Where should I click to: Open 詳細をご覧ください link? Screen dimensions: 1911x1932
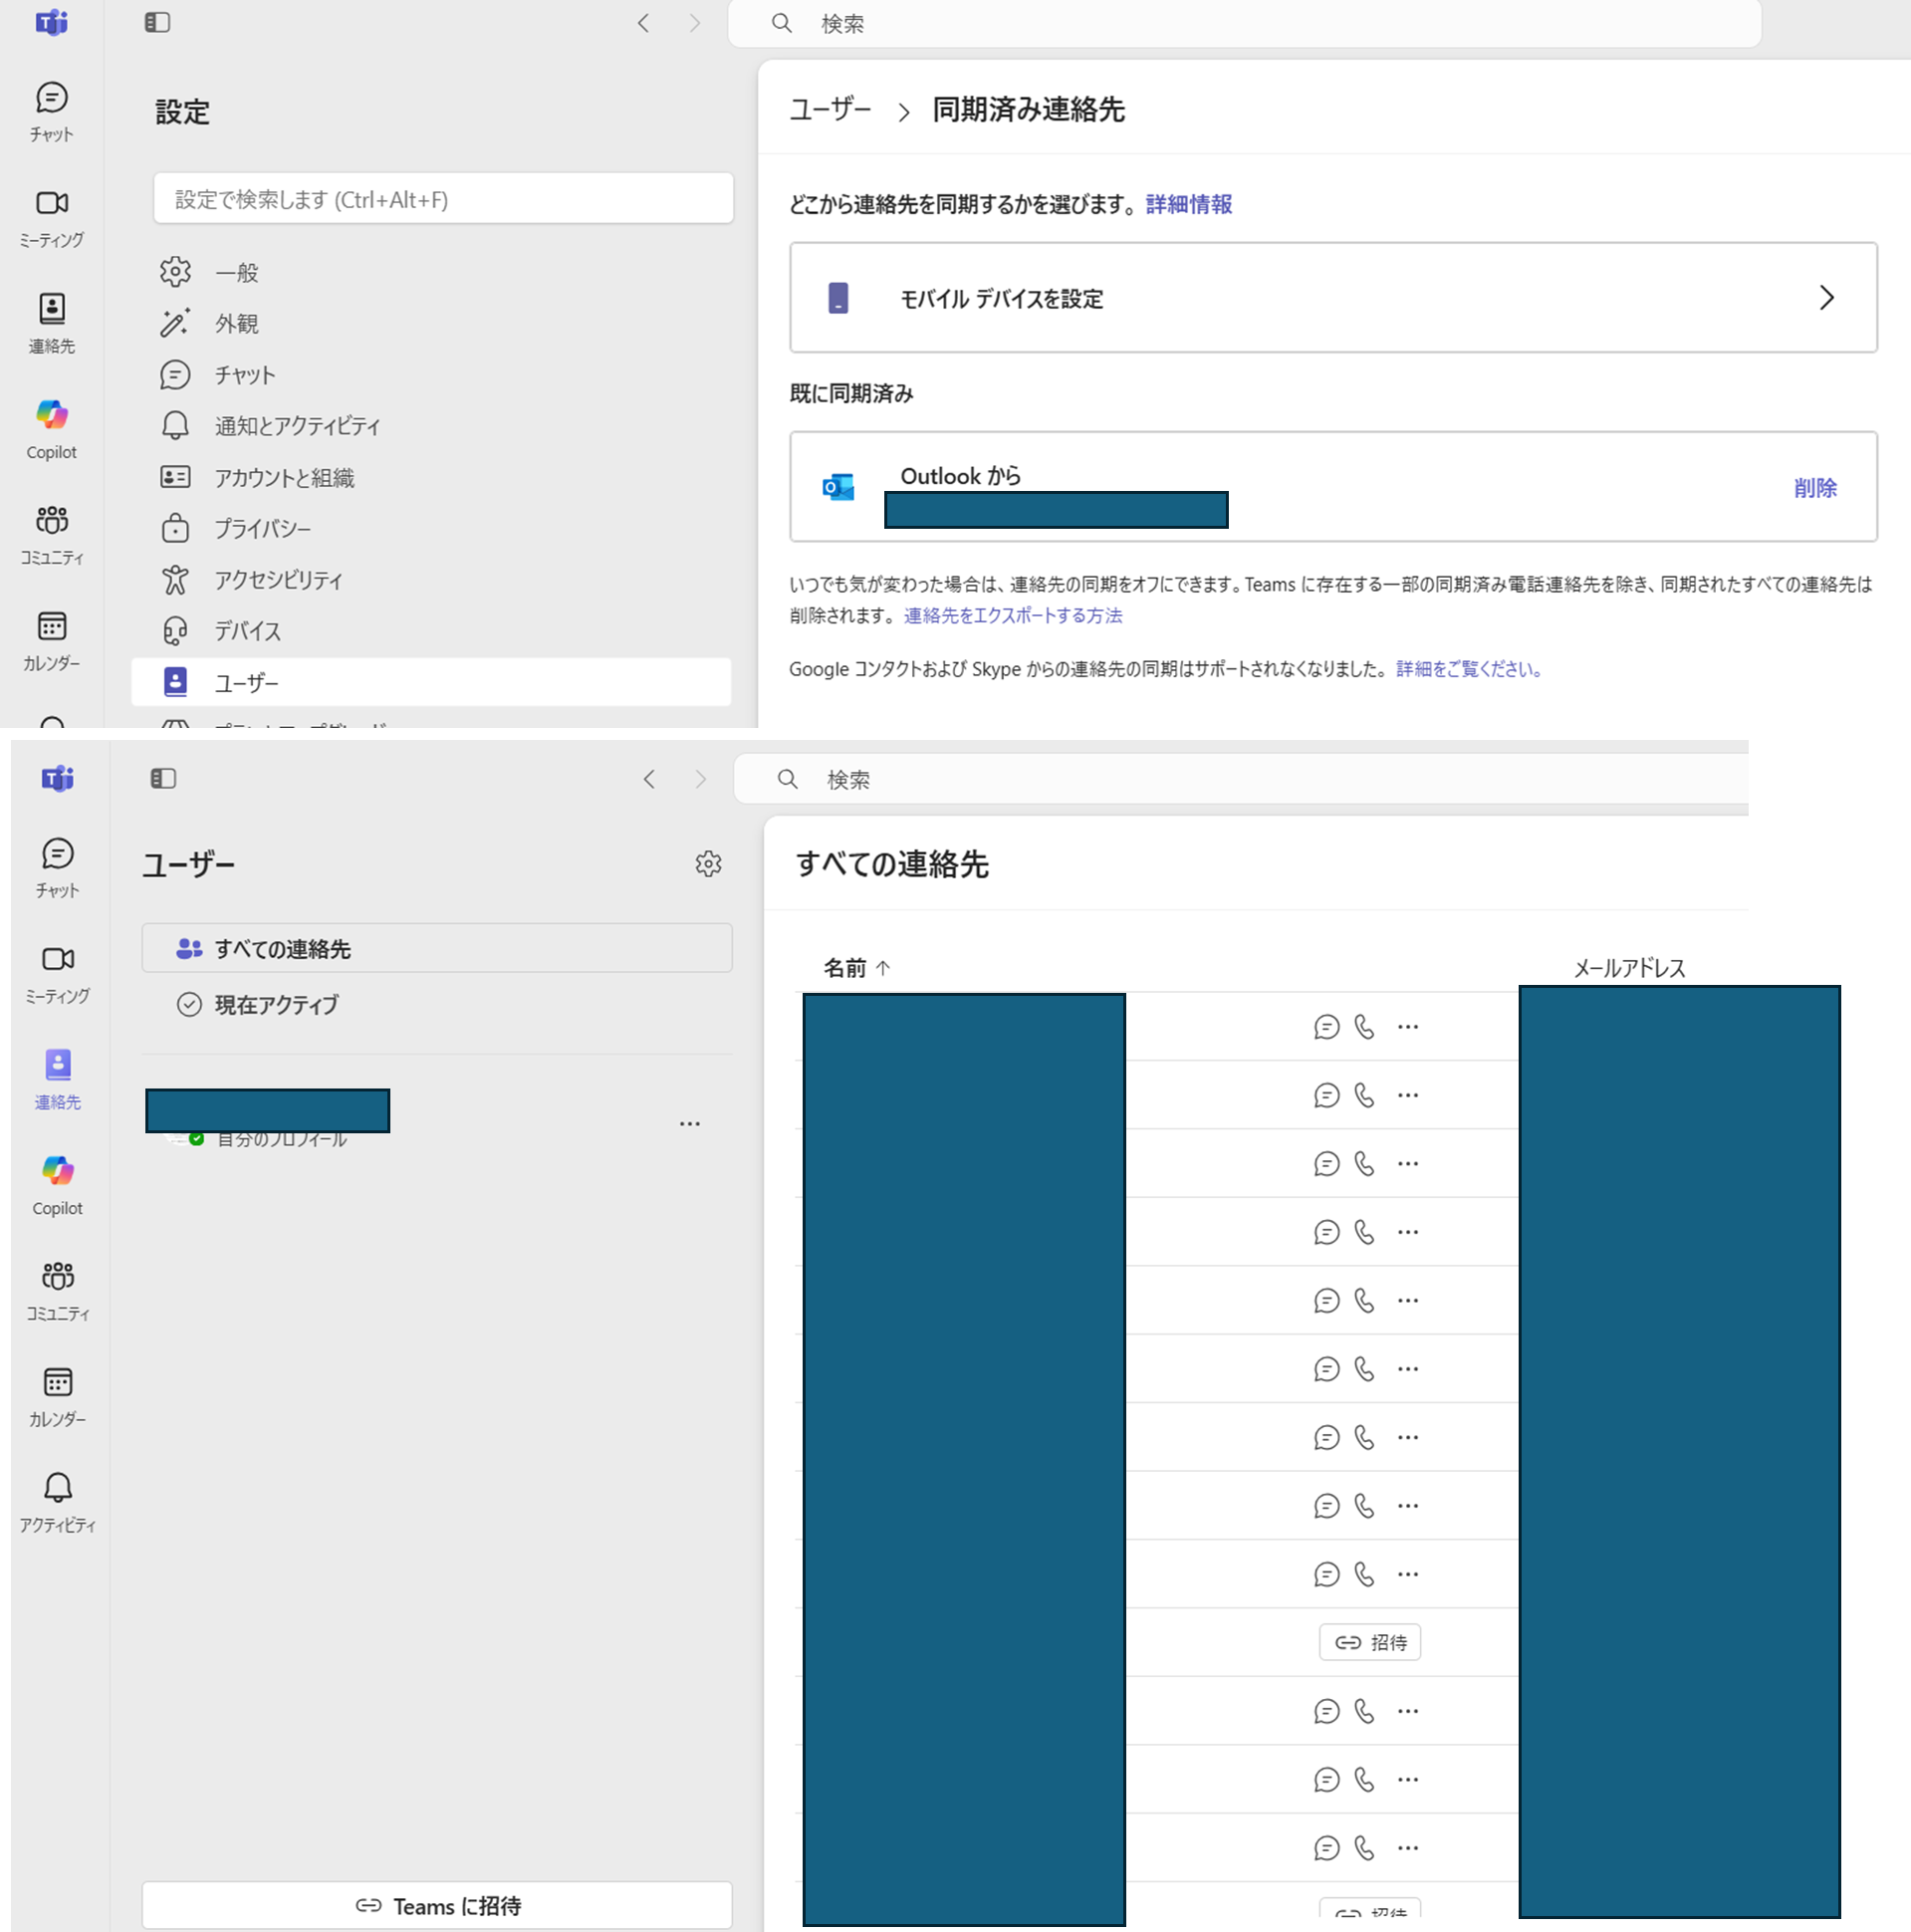1469,669
